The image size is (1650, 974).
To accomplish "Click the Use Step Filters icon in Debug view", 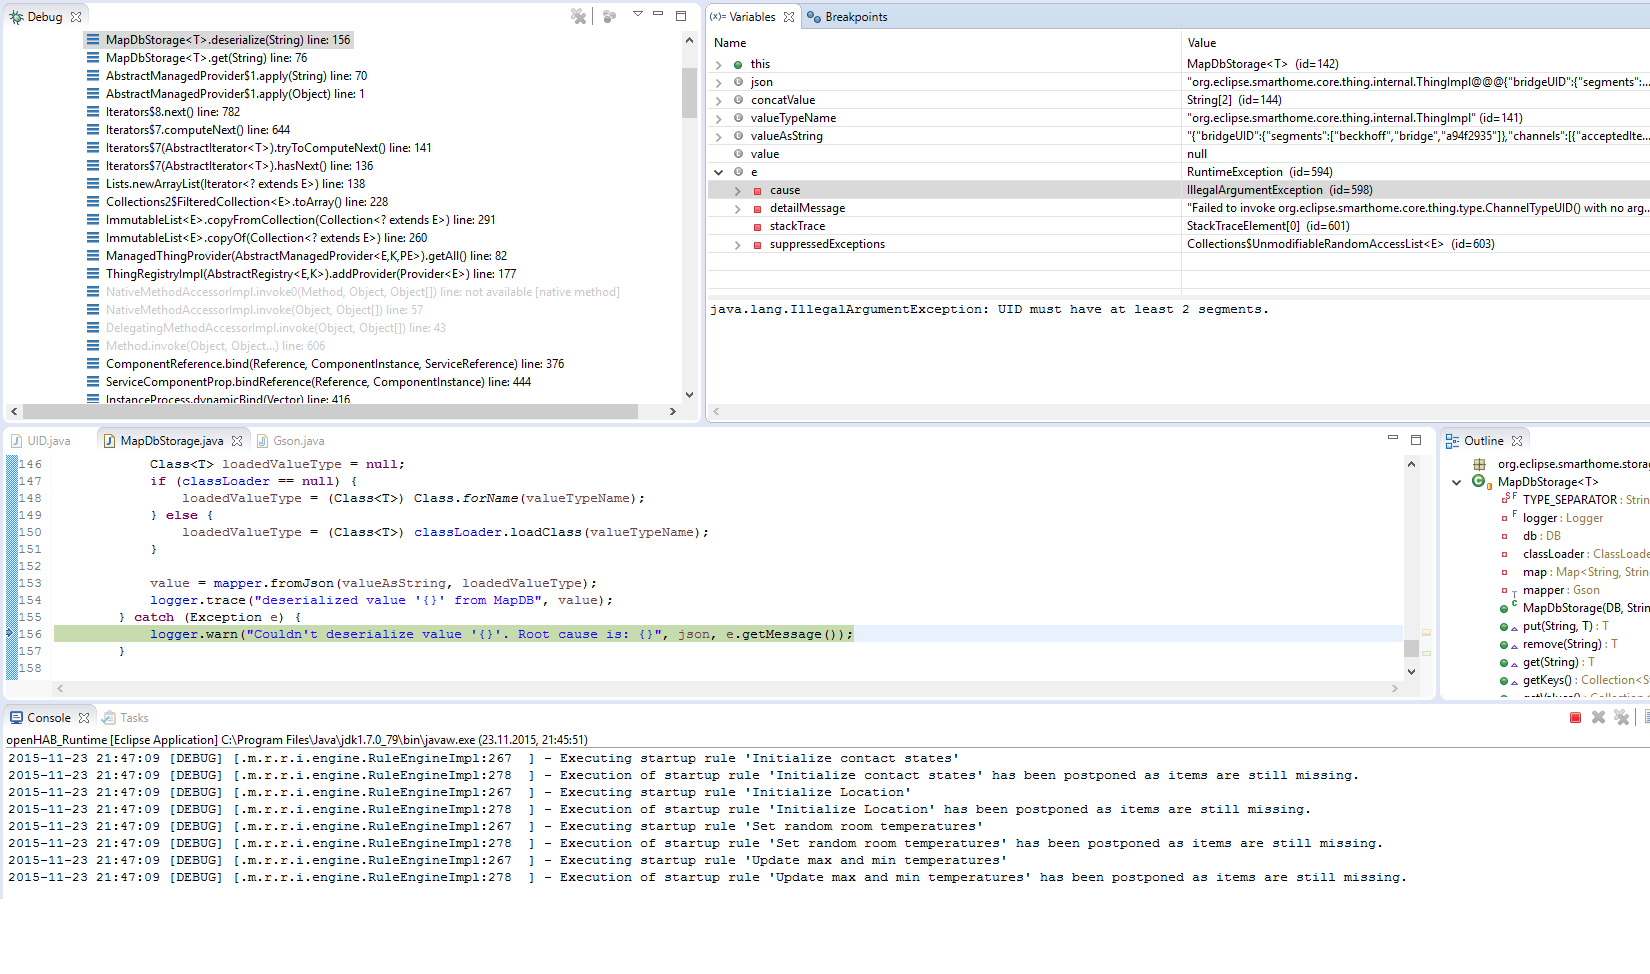I will (609, 16).
